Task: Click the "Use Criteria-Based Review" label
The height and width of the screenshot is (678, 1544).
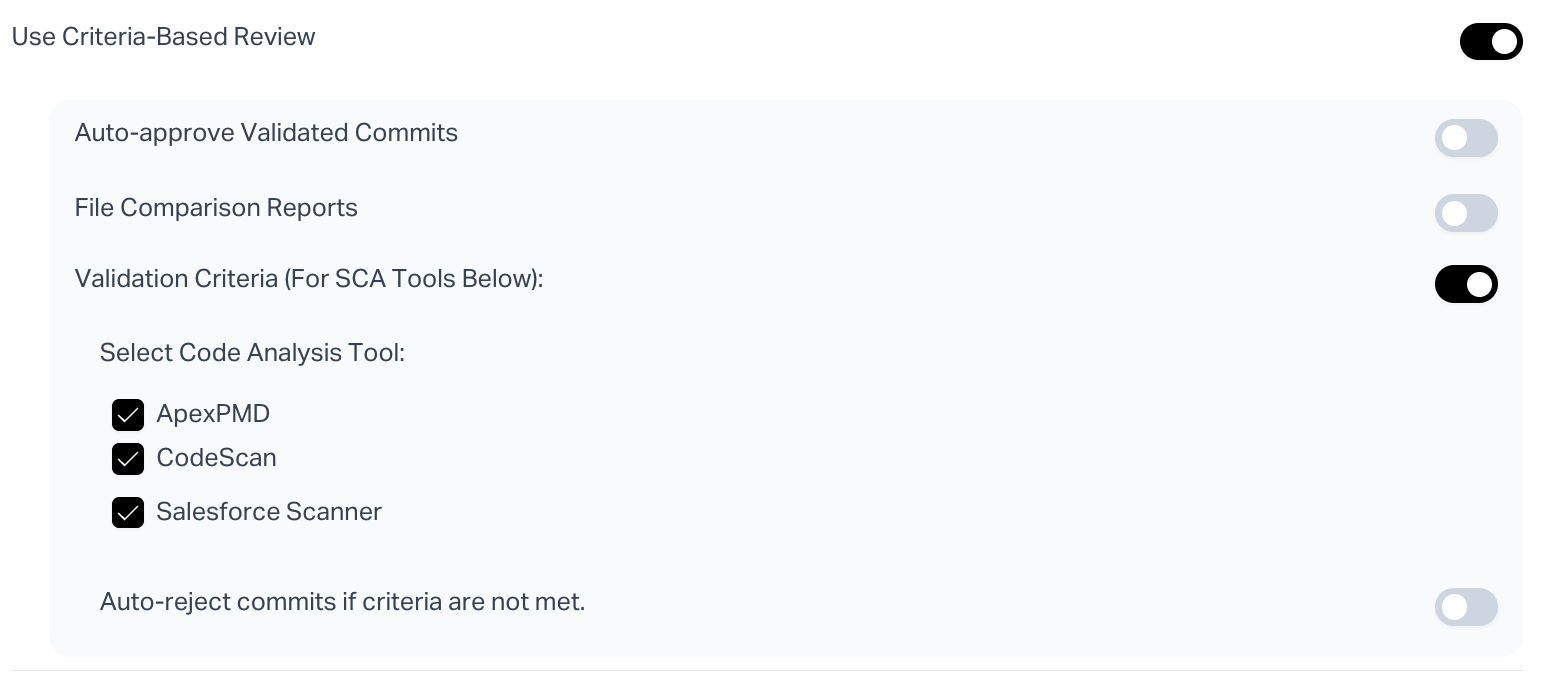Action: [x=163, y=37]
